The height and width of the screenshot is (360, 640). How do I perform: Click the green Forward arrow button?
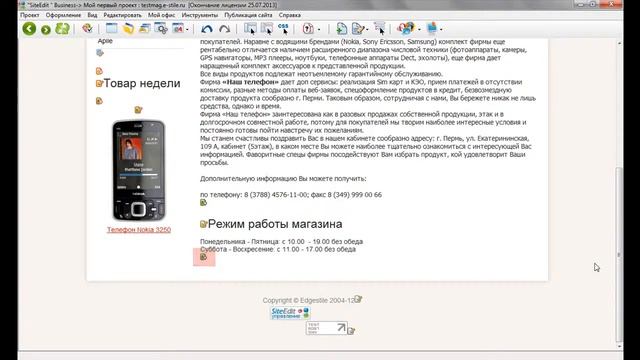pyautogui.click(x=46, y=29)
